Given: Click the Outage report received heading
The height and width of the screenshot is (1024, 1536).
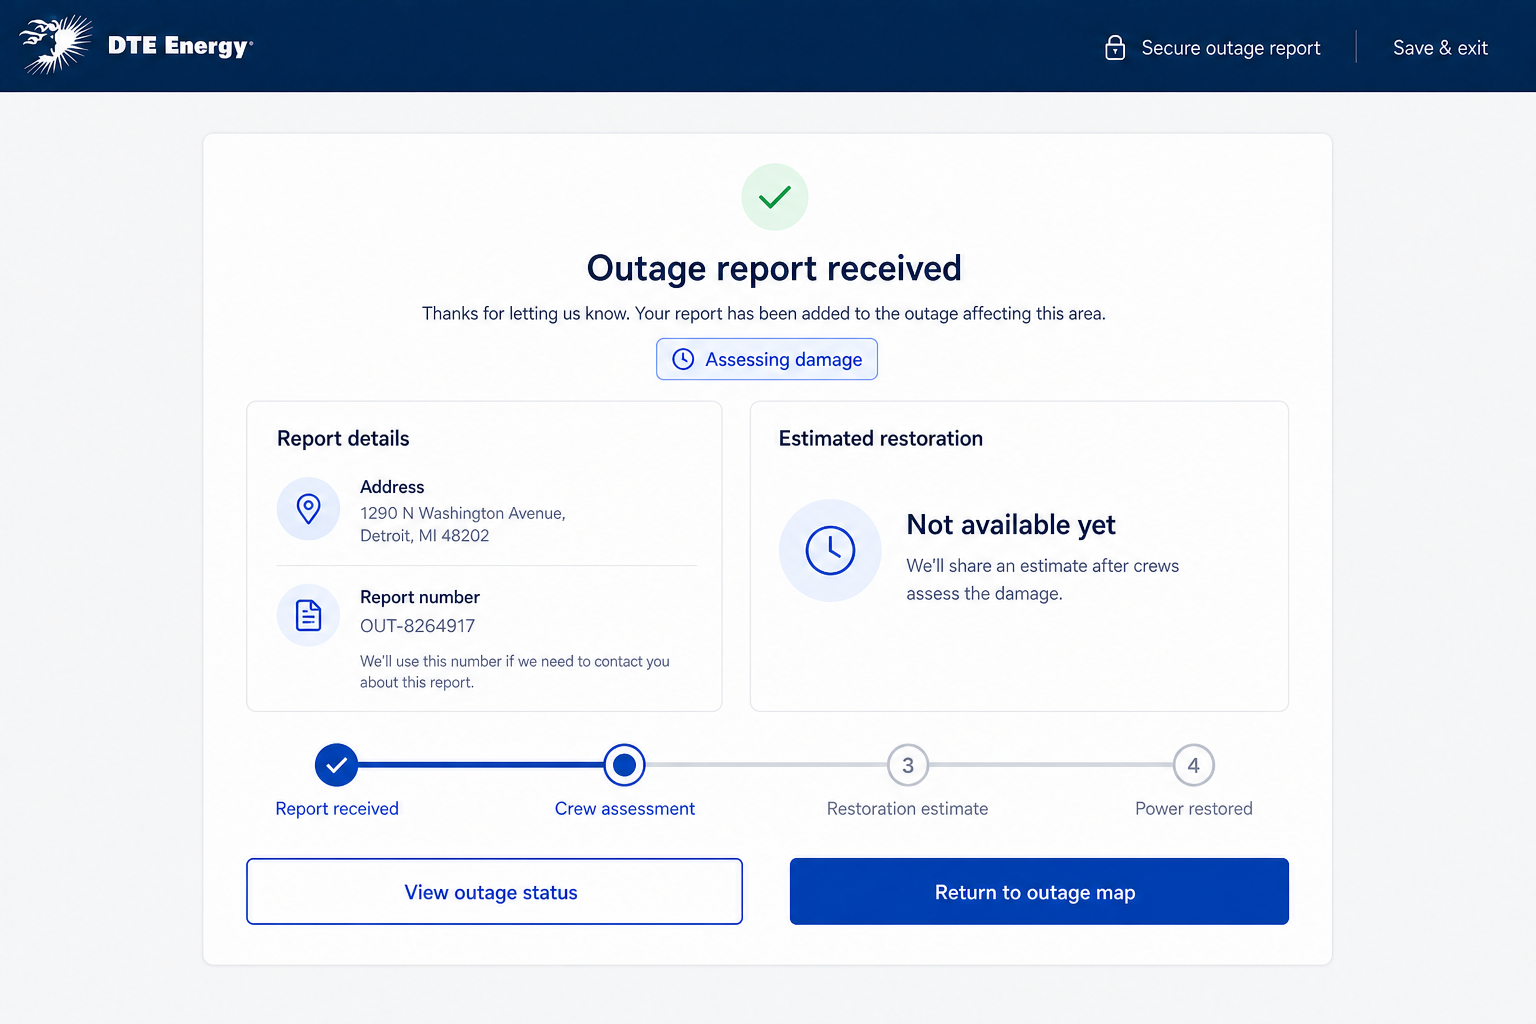Looking at the screenshot, I should click(x=774, y=268).
